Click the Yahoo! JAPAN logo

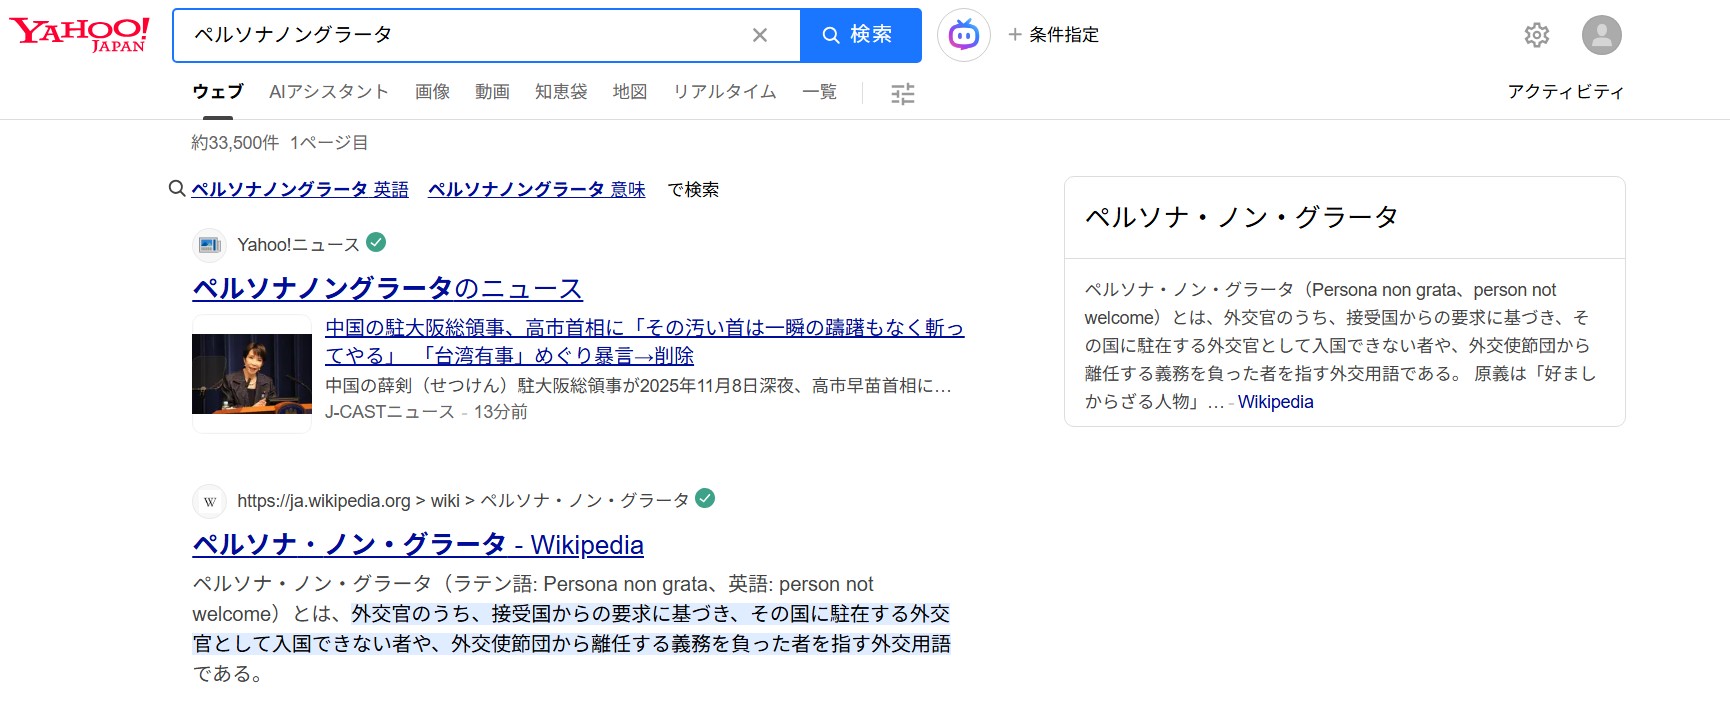click(80, 34)
